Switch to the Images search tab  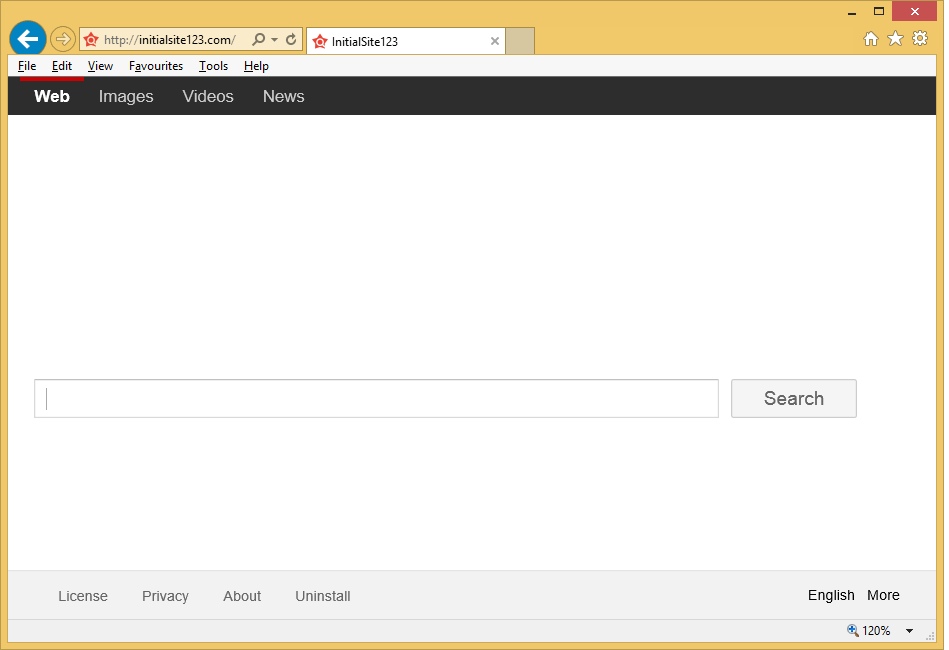pos(126,96)
